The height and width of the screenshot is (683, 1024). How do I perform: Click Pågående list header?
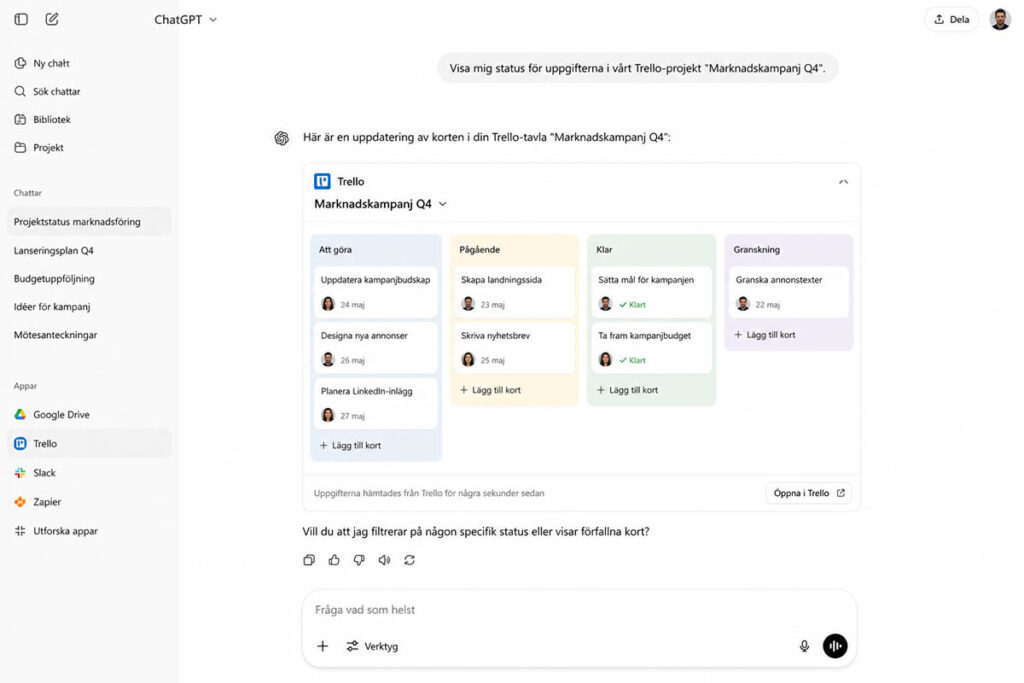pyautogui.click(x=479, y=249)
